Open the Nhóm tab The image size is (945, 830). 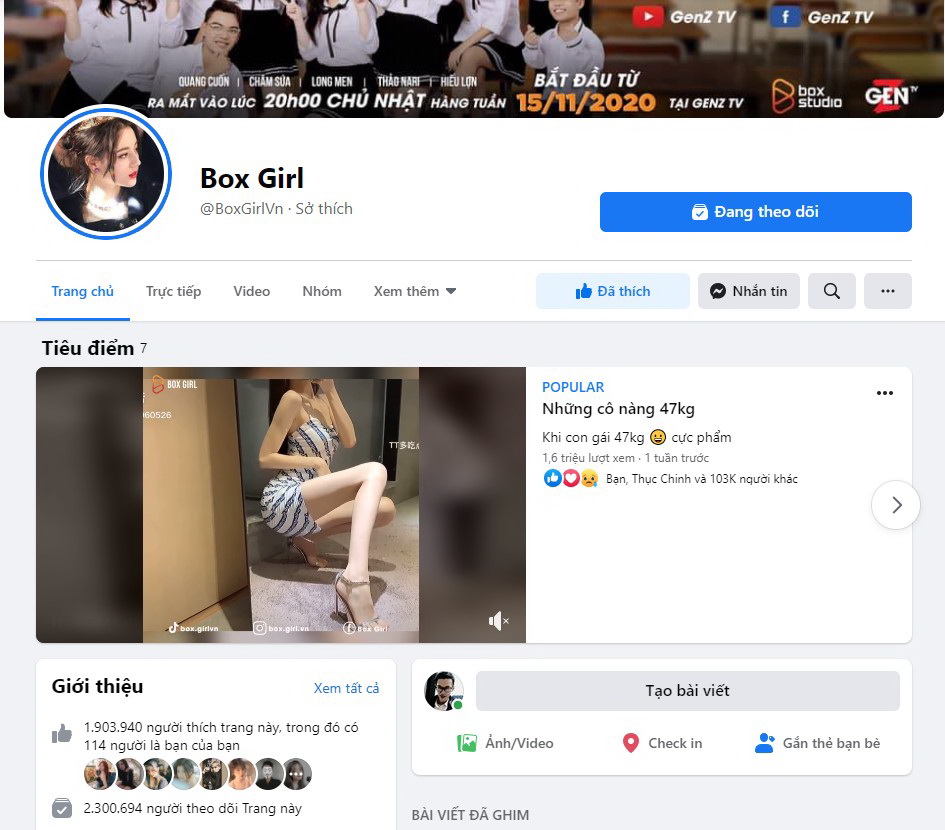coord(321,291)
